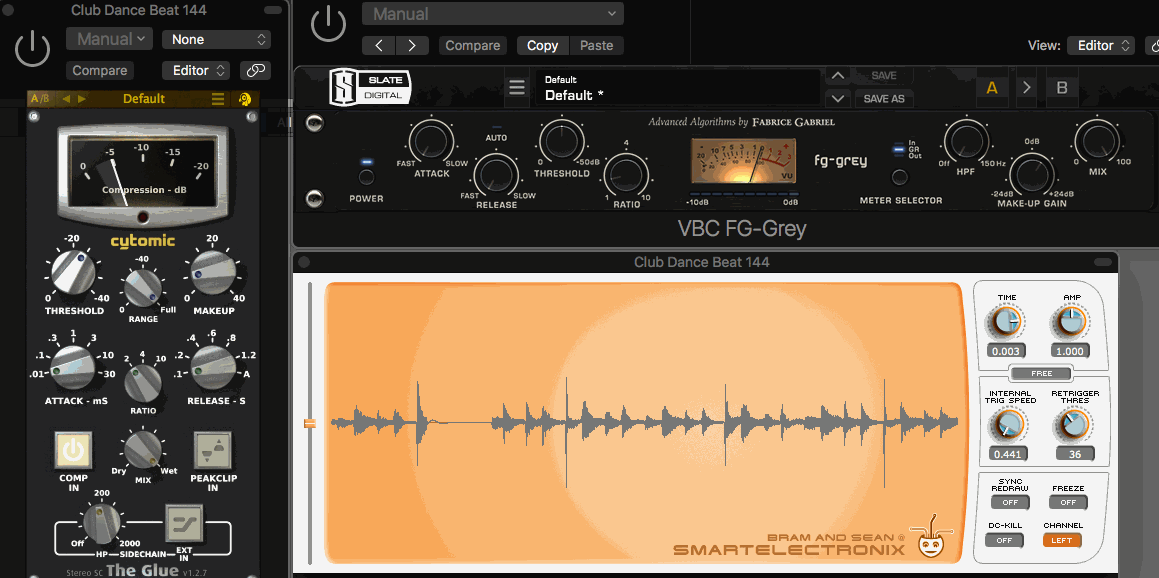This screenshot has height=578, width=1159.
Task: Click the FG-Grey THRESHOLD knob
Action: pos(561,140)
